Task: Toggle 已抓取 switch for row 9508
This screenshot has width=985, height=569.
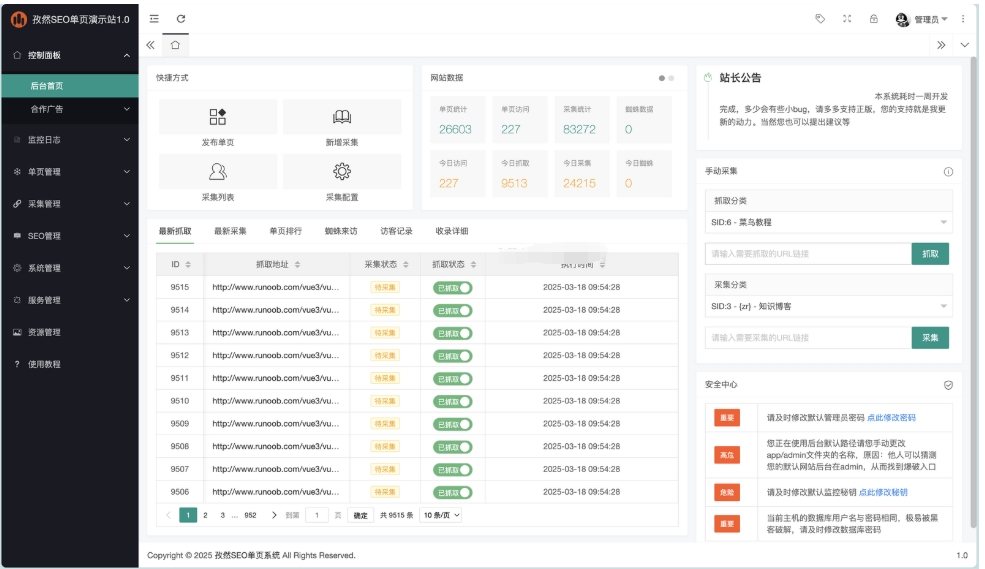Action: click(452, 447)
